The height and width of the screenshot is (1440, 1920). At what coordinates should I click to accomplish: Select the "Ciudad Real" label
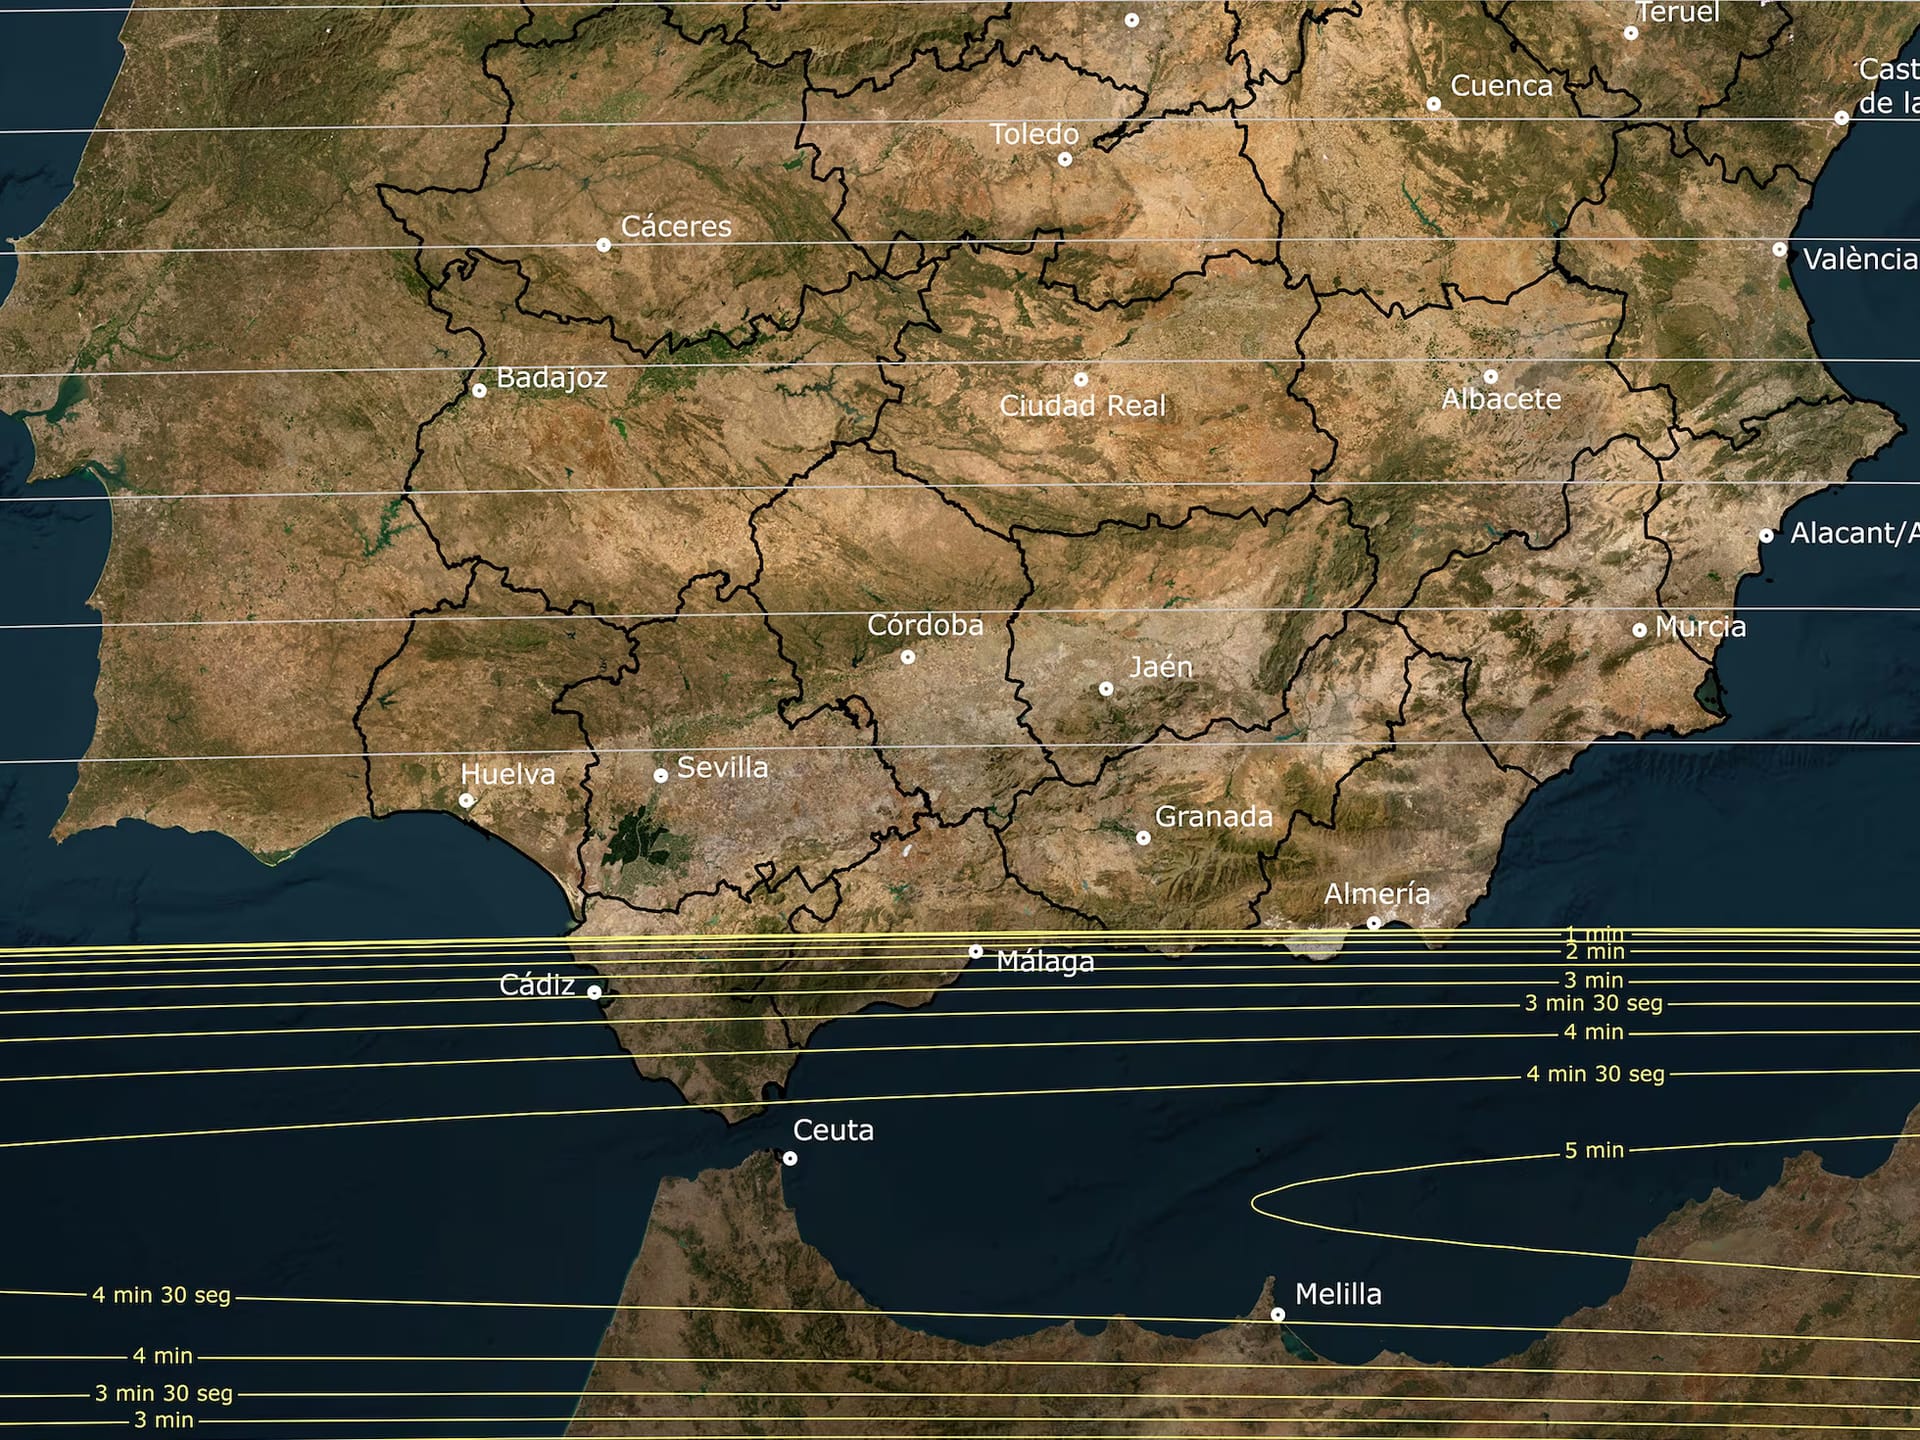1083,406
